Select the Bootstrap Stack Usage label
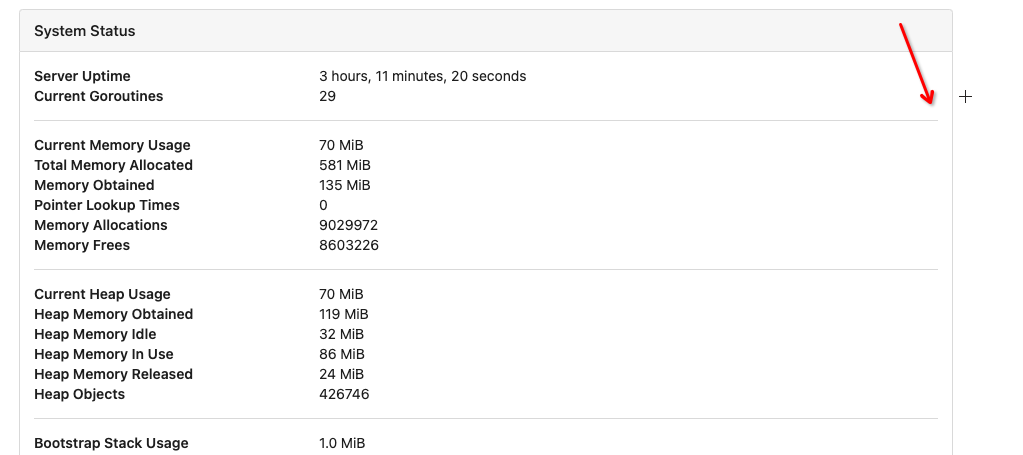The image size is (1023, 455). [112, 443]
